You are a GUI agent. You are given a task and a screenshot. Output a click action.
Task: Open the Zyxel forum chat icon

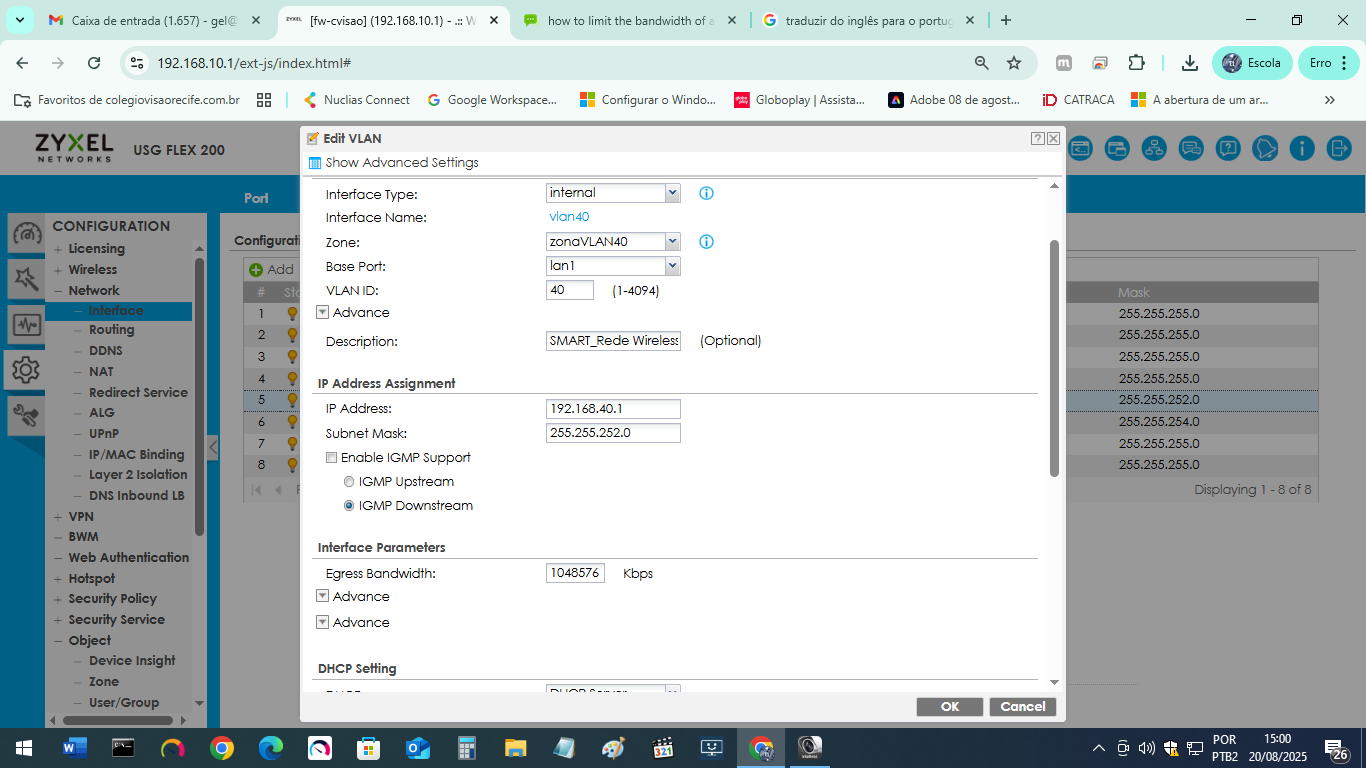coord(1191,149)
